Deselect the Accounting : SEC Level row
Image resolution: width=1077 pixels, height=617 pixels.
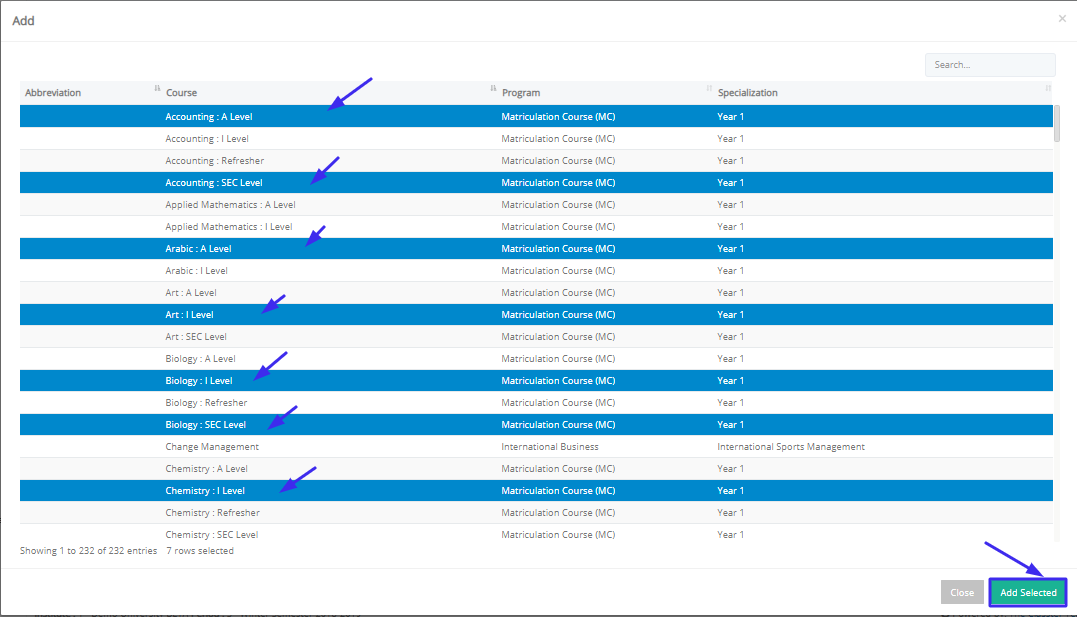pos(536,183)
